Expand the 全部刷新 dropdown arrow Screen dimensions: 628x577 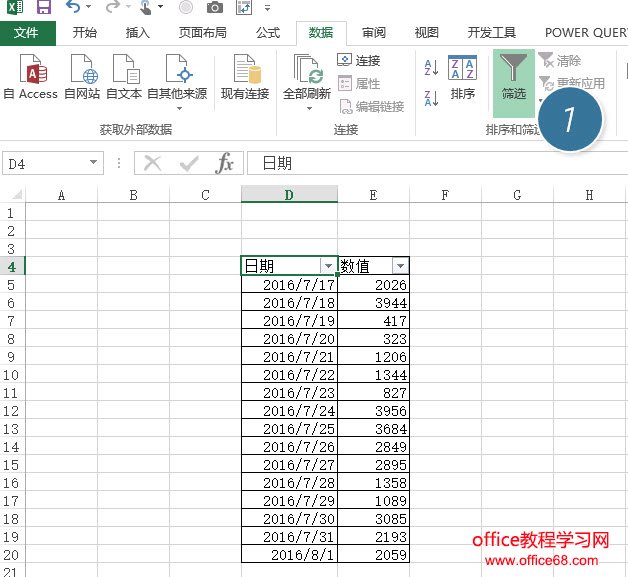309,109
